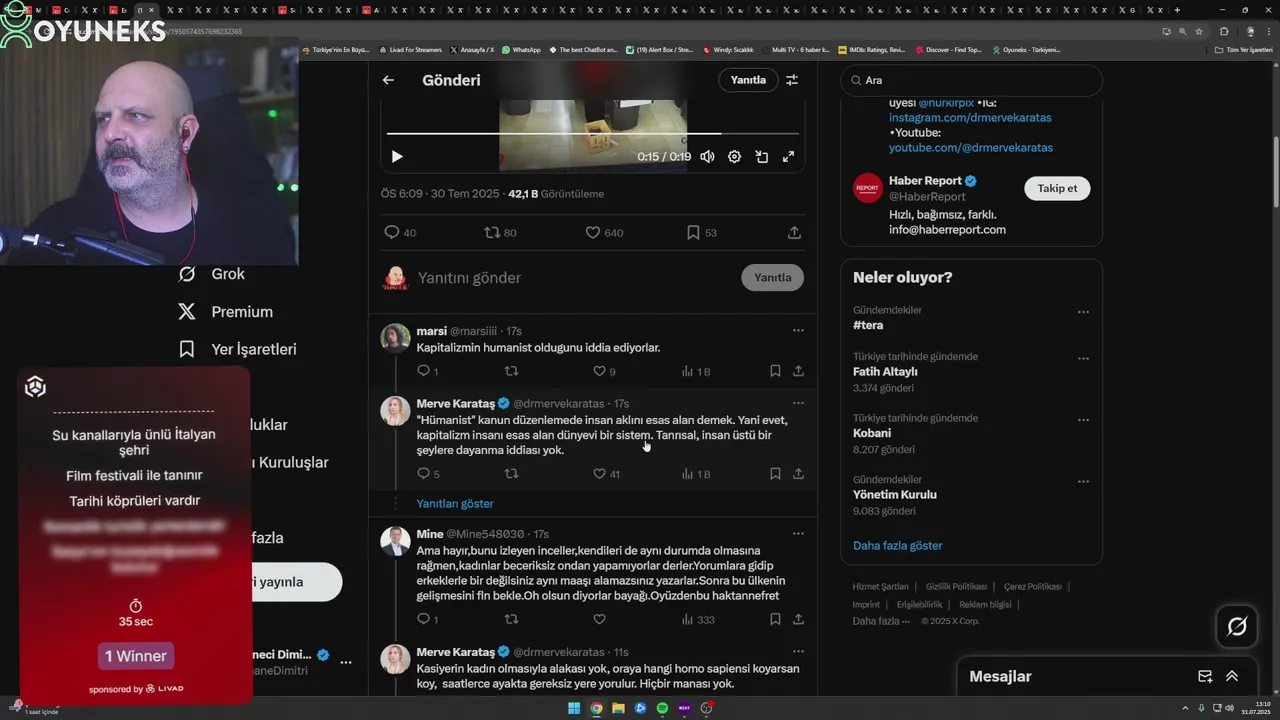This screenshot has width=1280, height=720.
Task: Open more options on Mine548030's reply
Action: pyautogui.click(x=798, y=534)
